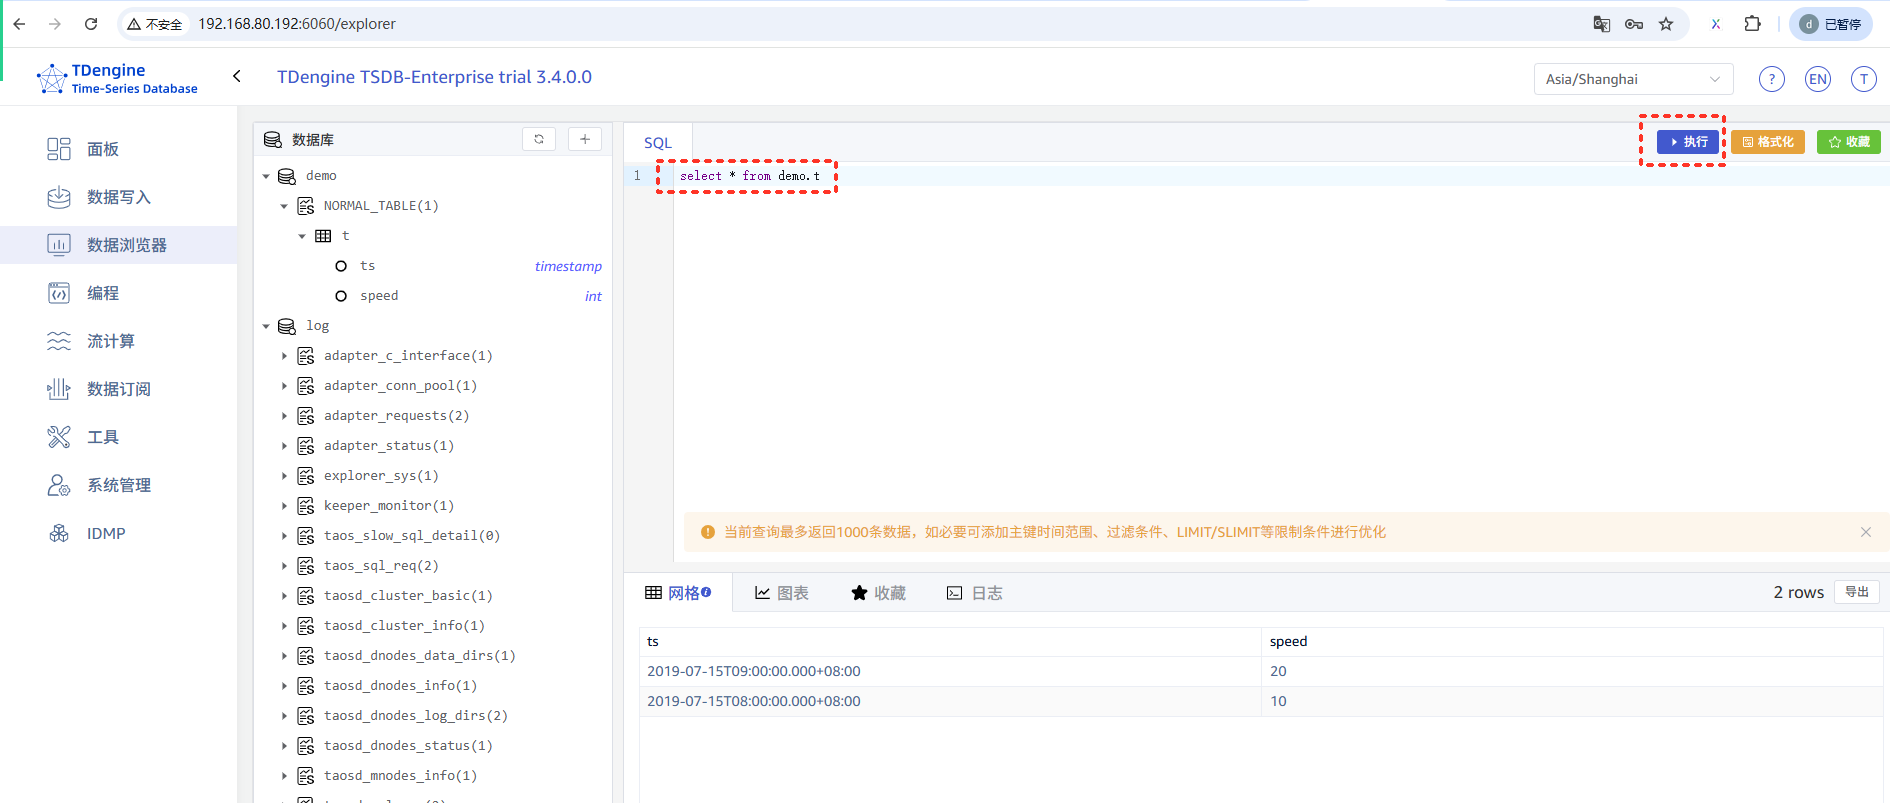The height and width of the screenshot is (803, 1890).
Task: Collapse the demo database tree node
Action: (266, 176)
